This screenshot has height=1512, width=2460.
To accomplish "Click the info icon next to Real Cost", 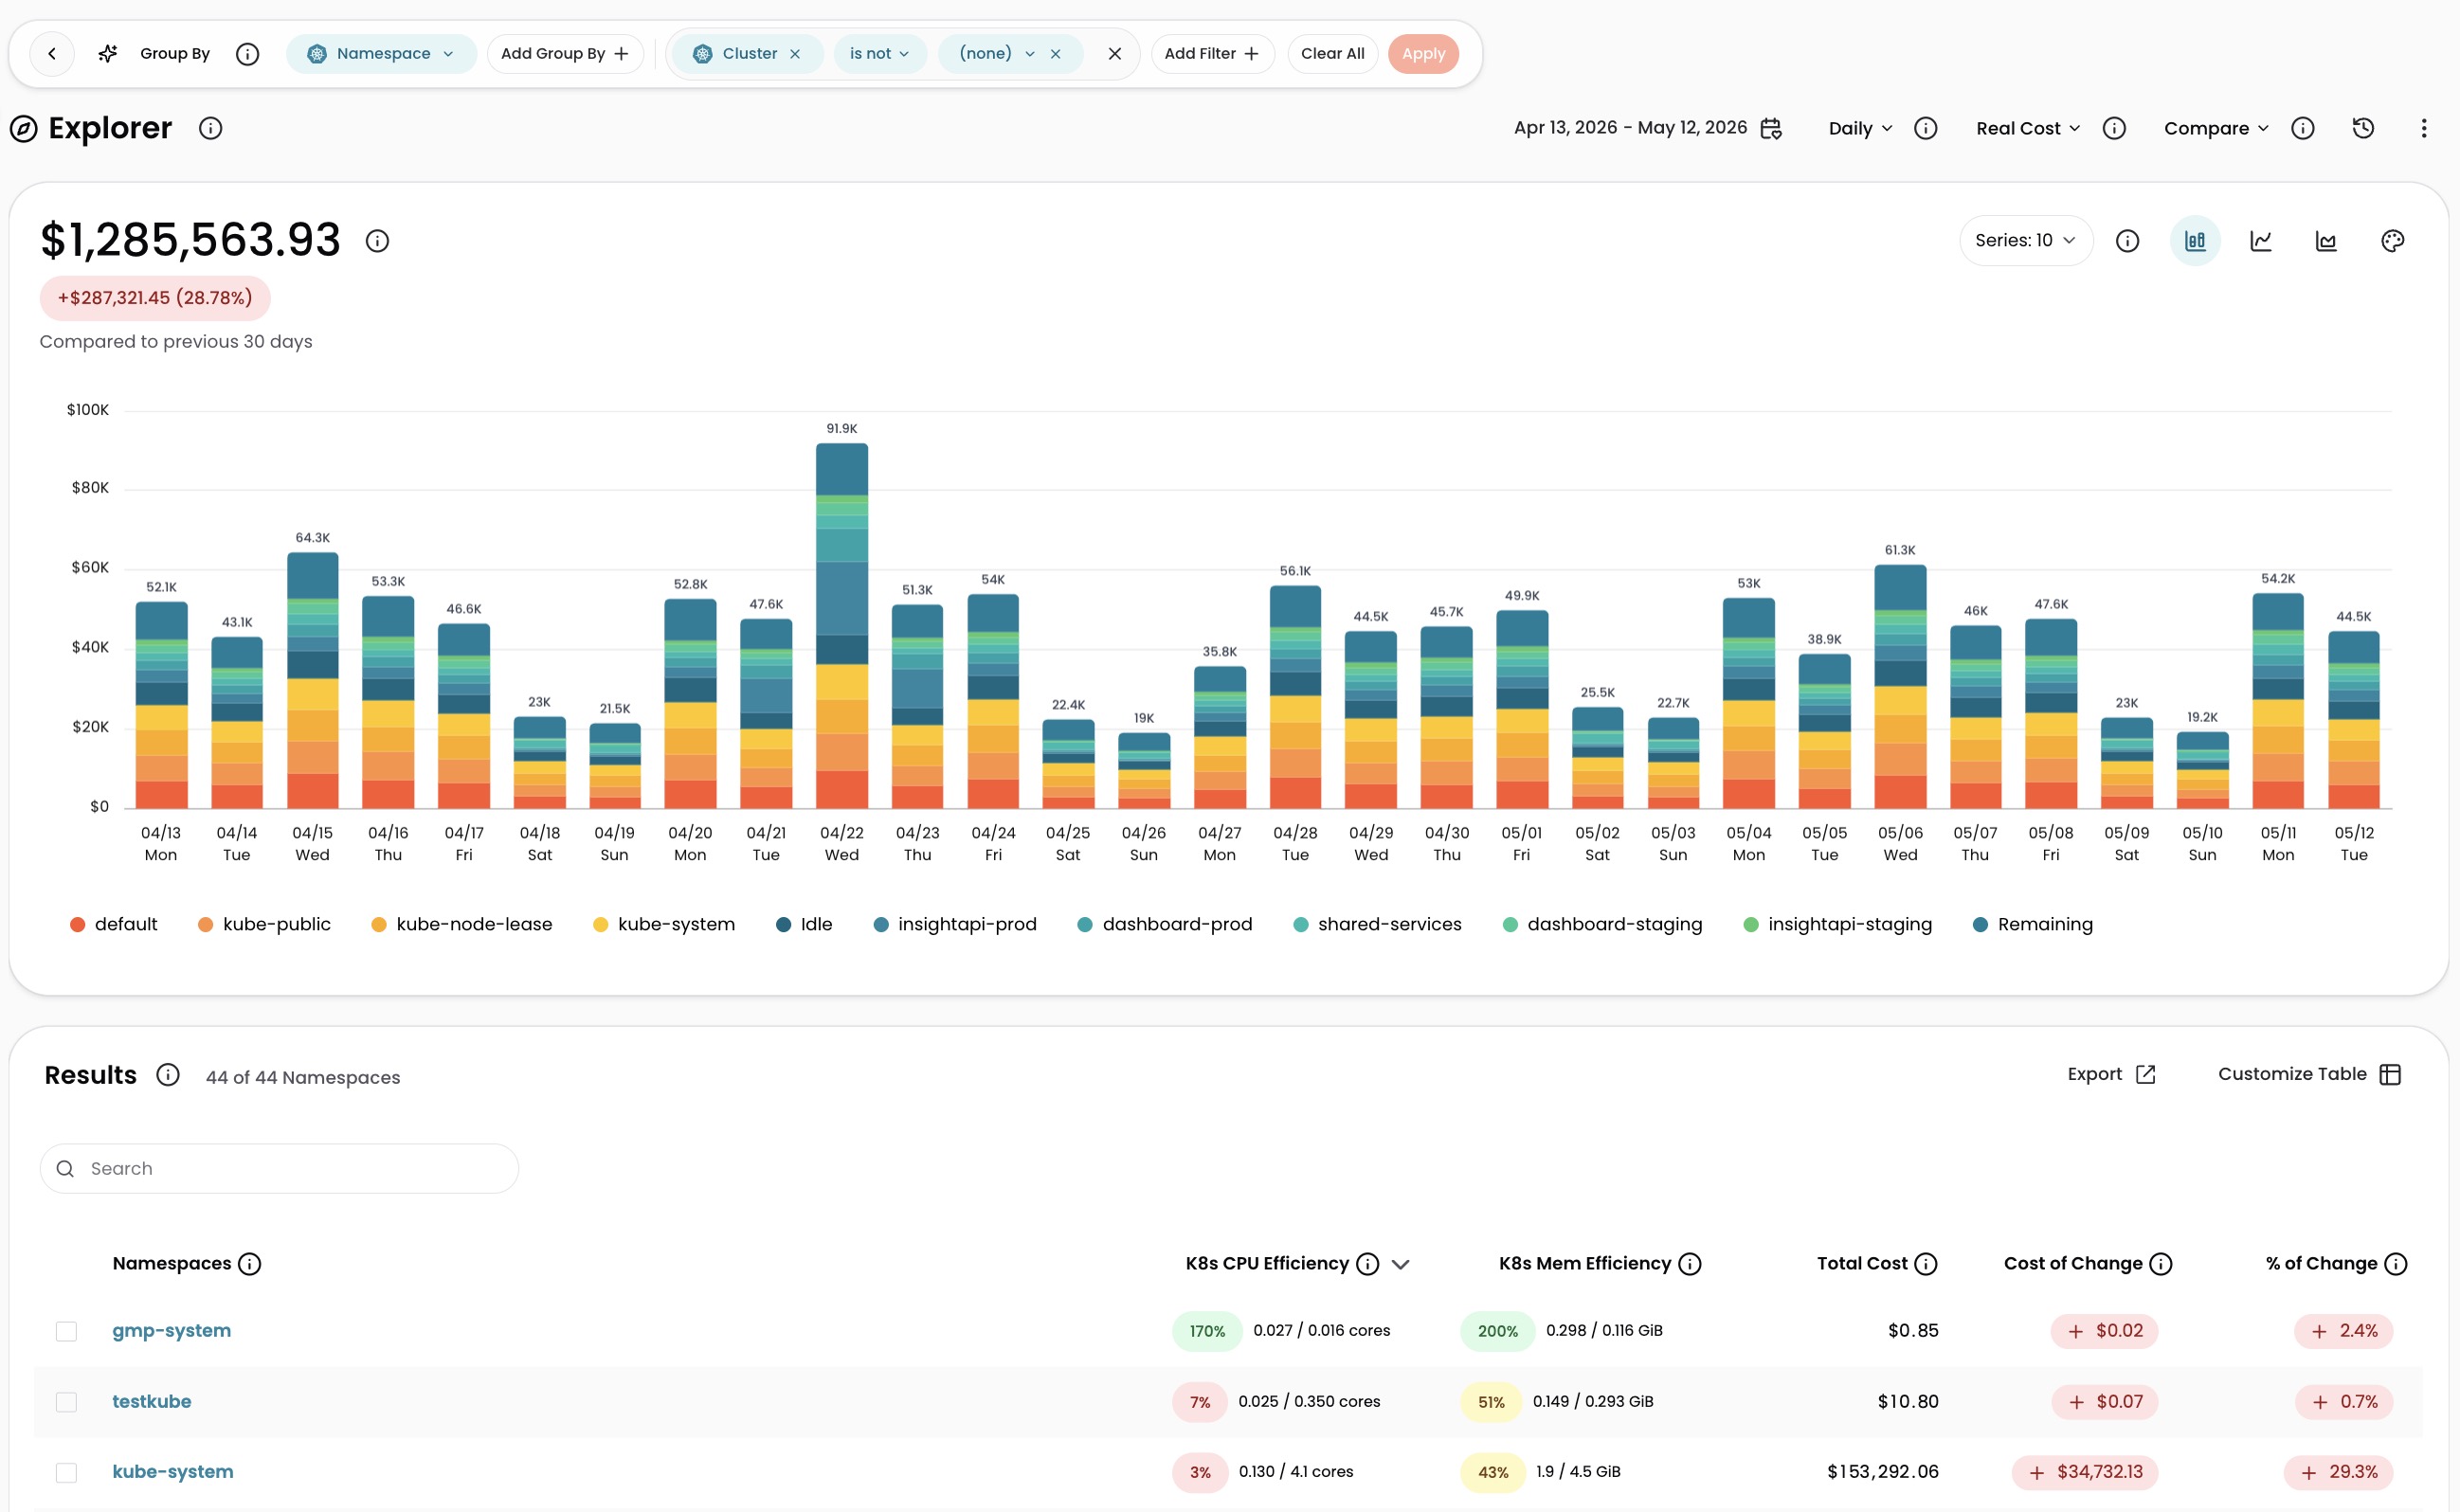I will 2114,128.
